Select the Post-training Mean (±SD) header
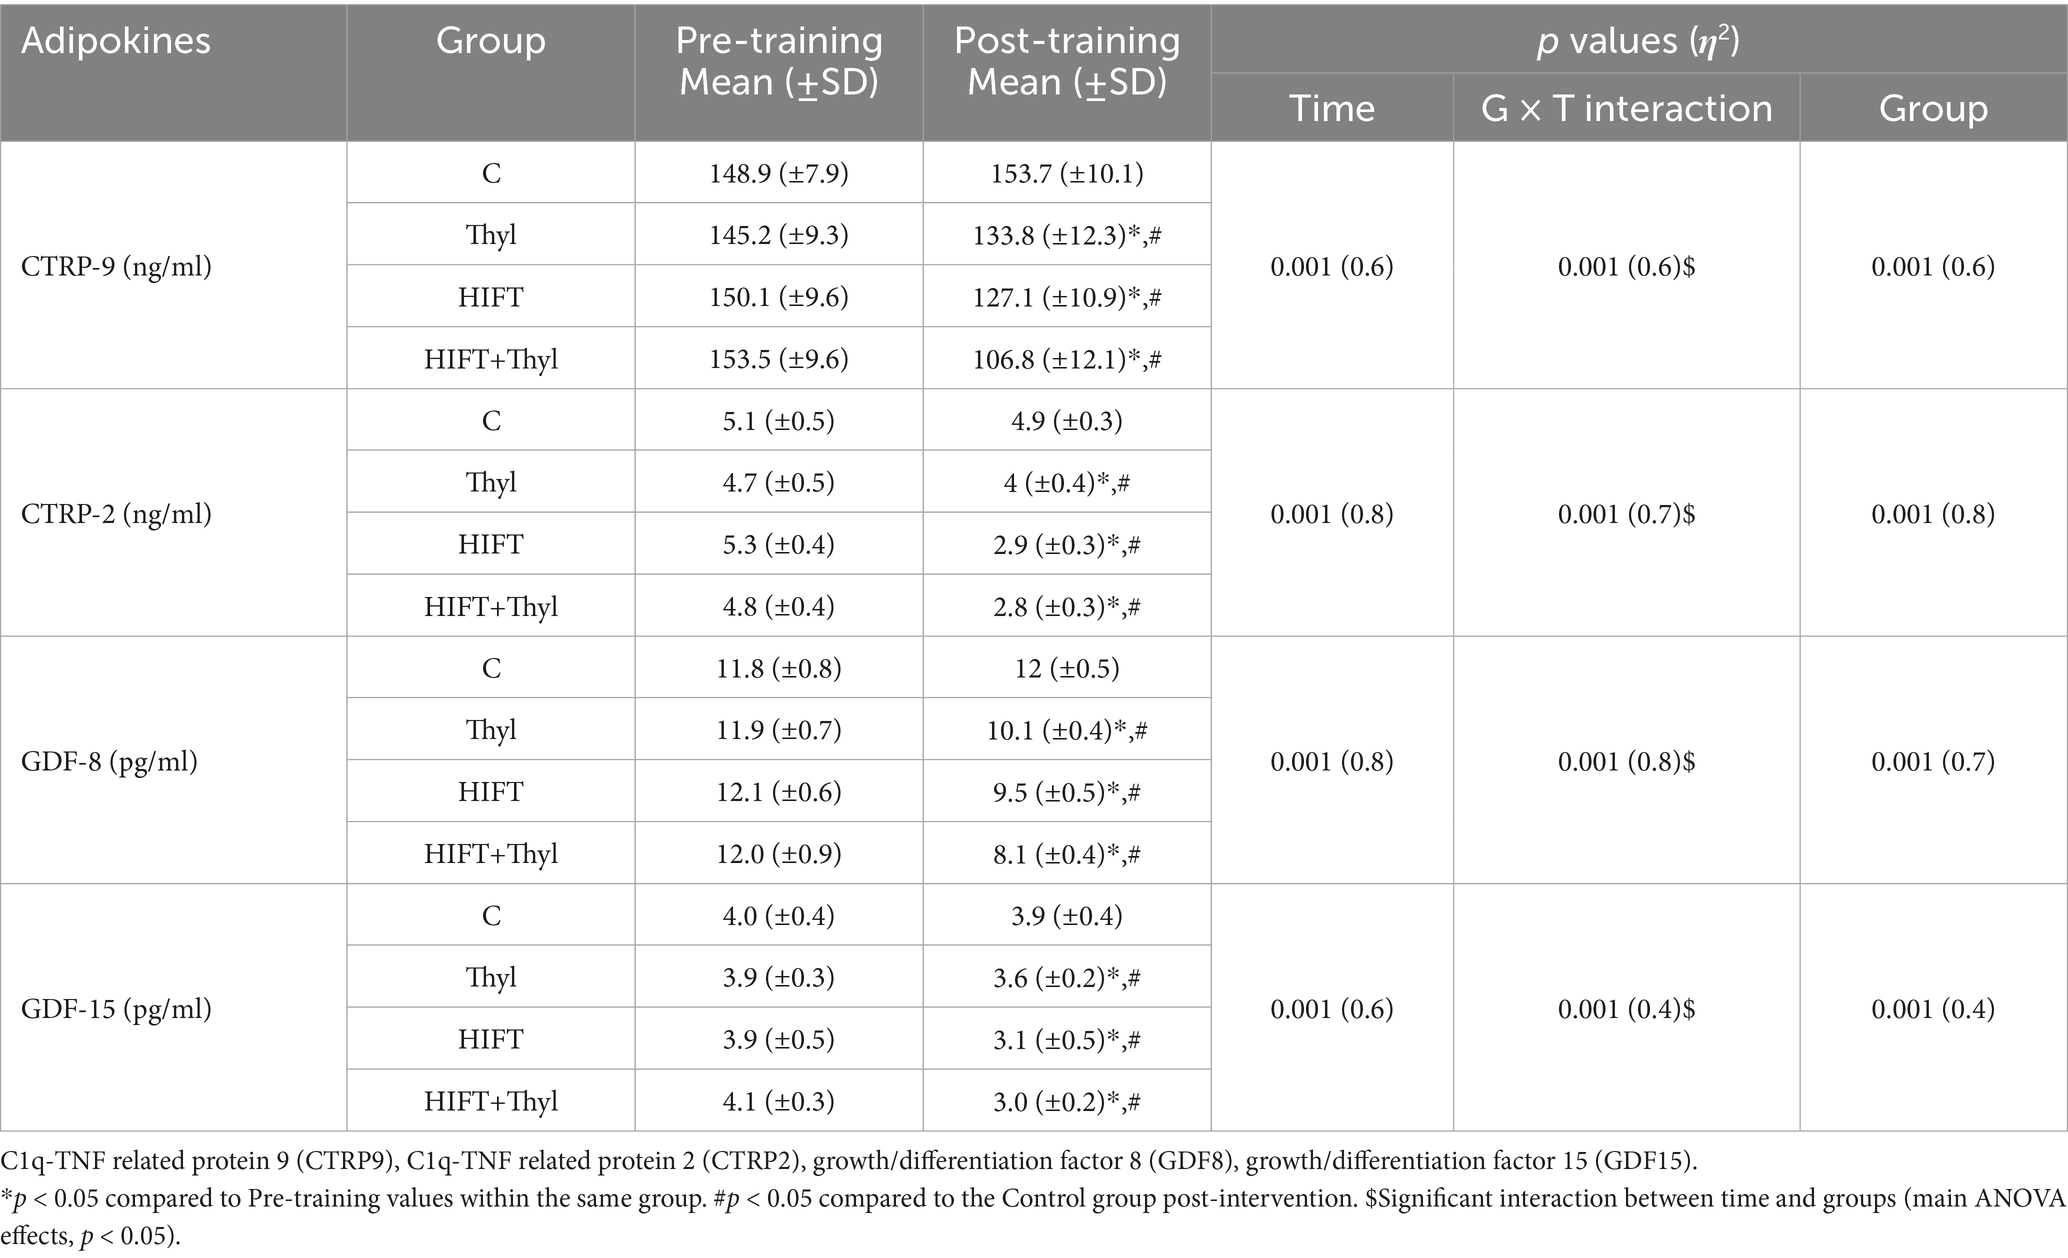Viewport: 2068px width, 1258px height. click(x=1067, y=61)
